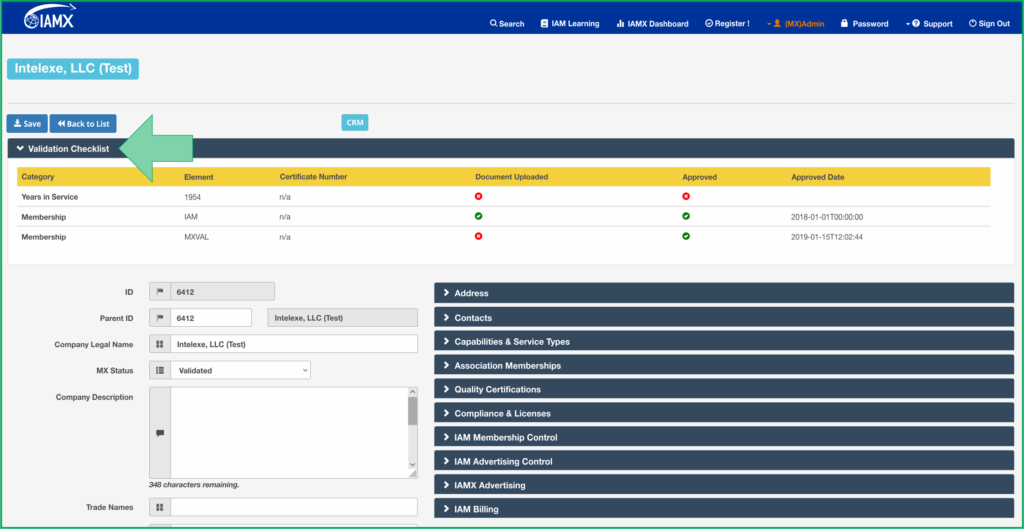
Task: Click red document-uploaded icon for MXVAL row
Action: click(x=479, y=236)
